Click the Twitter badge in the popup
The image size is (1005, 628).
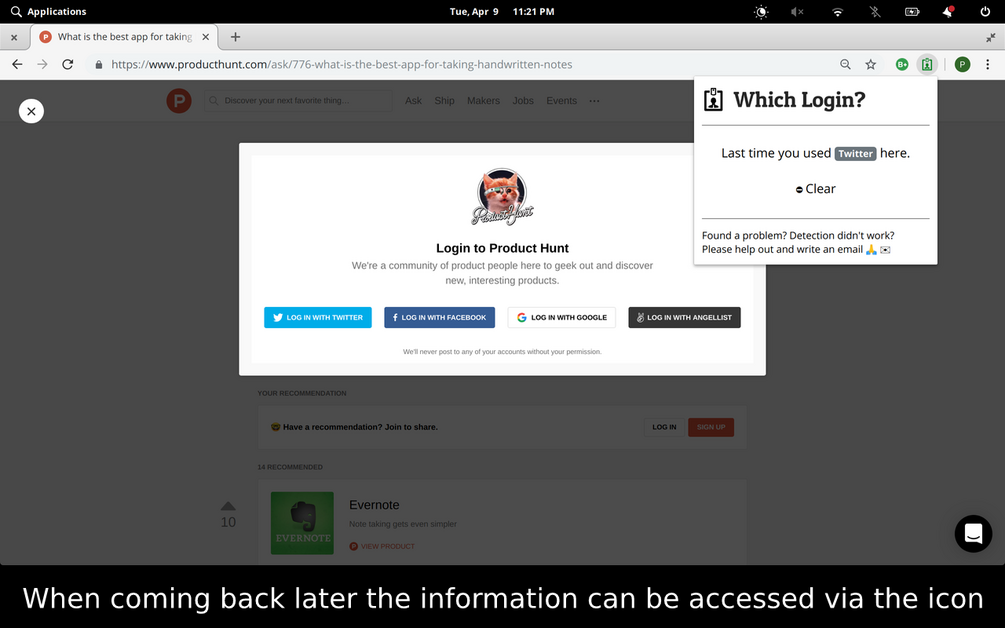click(855, 154)
